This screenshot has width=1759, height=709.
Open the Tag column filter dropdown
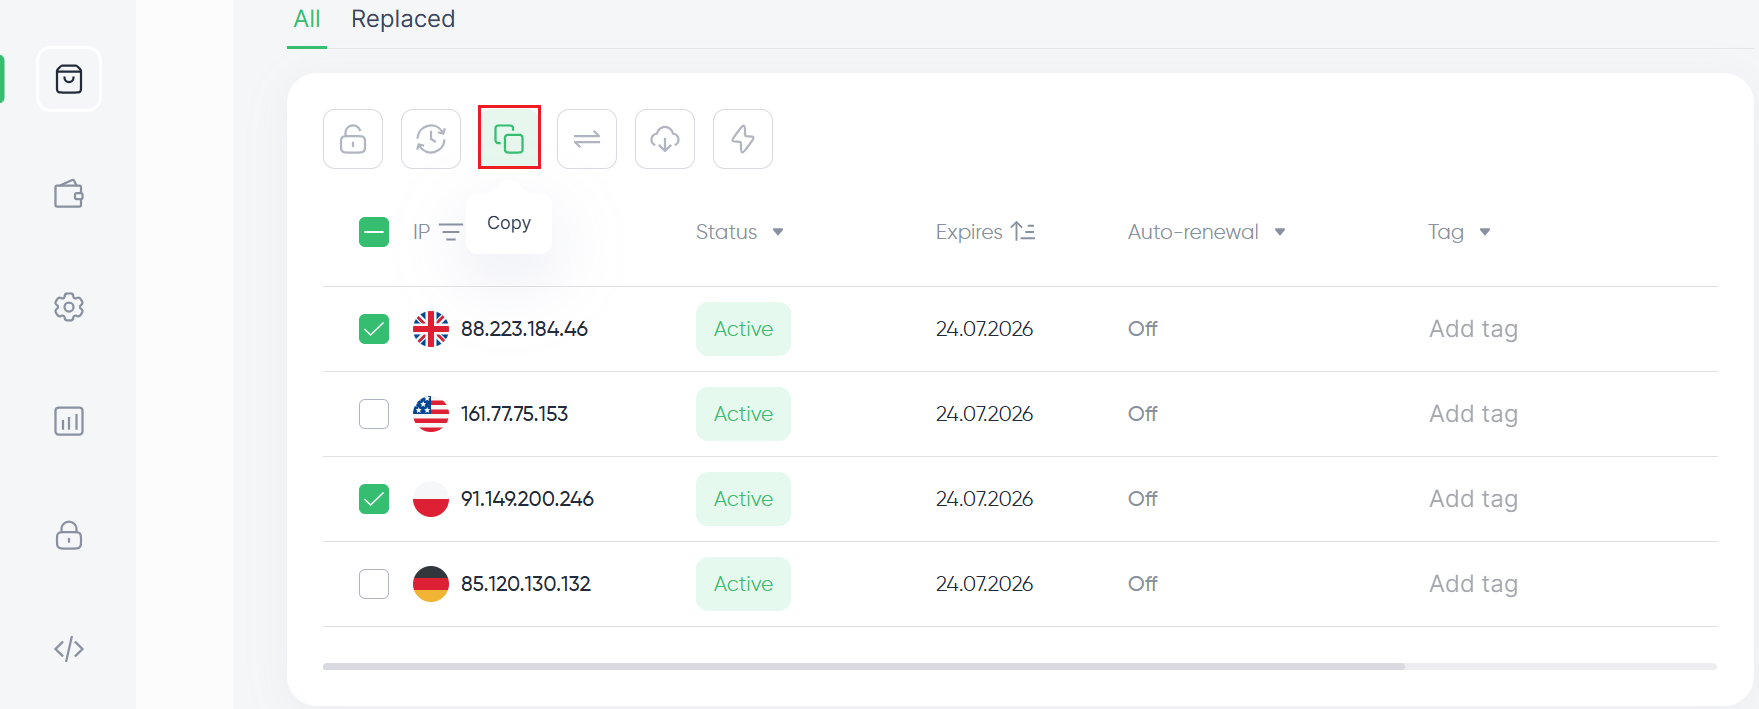1485,232
